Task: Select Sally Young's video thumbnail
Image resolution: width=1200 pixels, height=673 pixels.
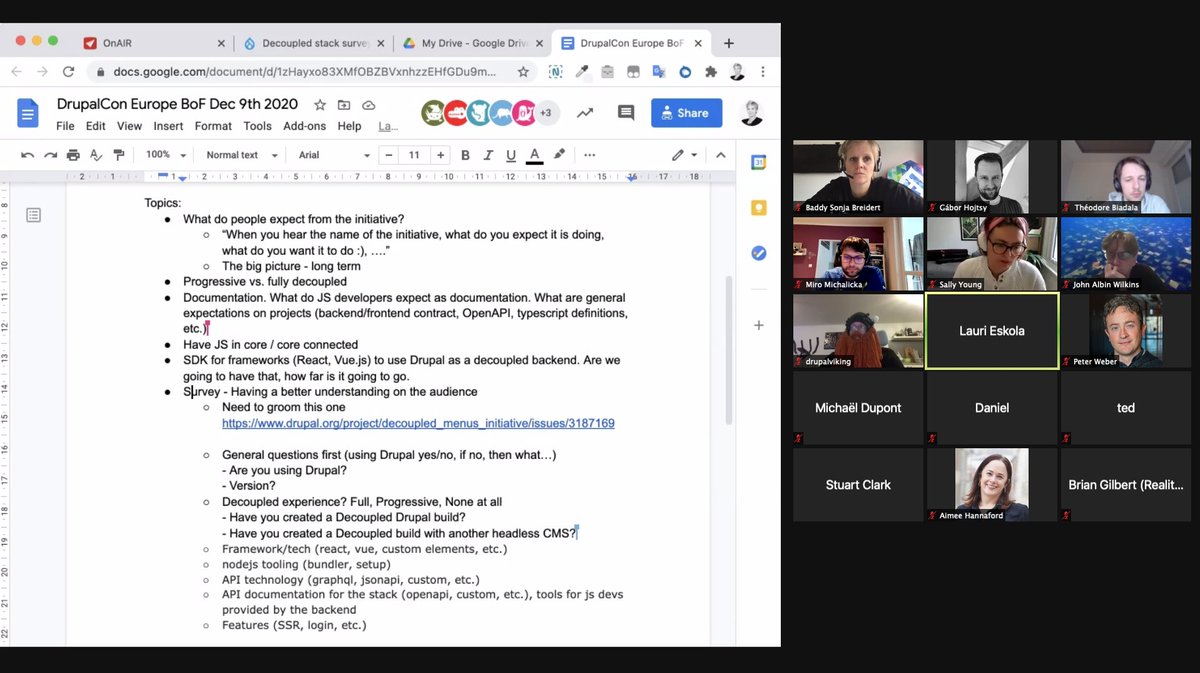Action: point(992,254)
